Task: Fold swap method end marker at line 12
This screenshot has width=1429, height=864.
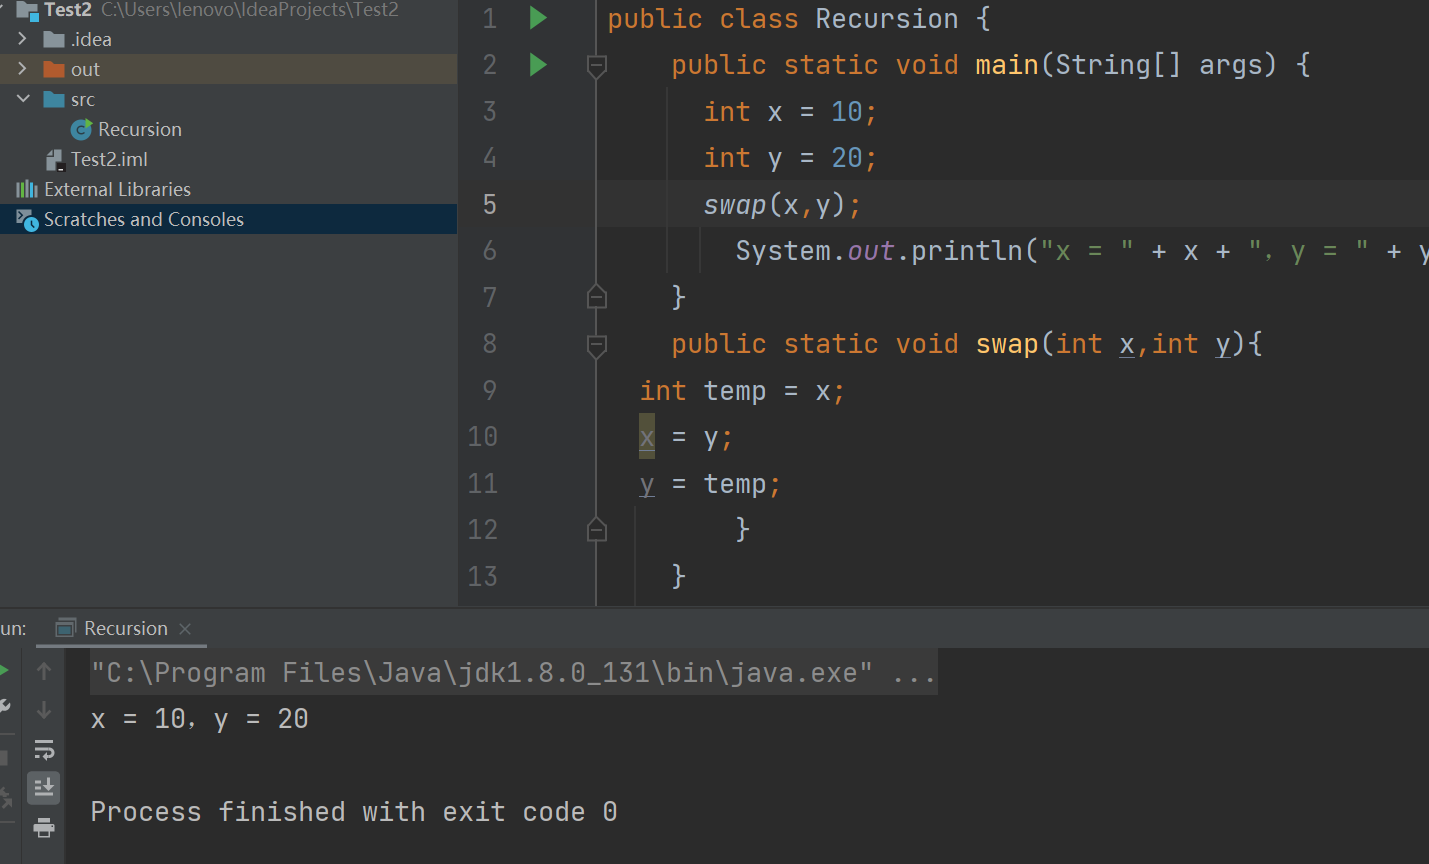Action: [x=597, y=529]
